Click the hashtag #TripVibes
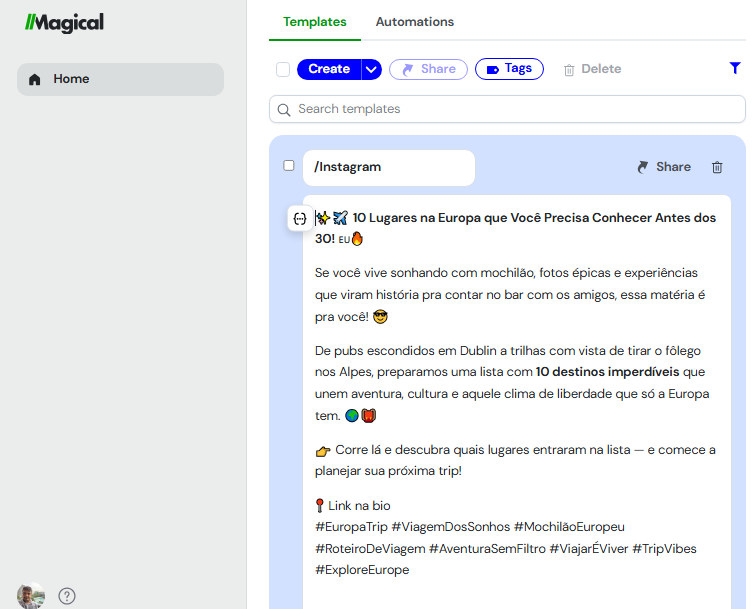This screenshot has width=753, height=609. pos(664,549)
